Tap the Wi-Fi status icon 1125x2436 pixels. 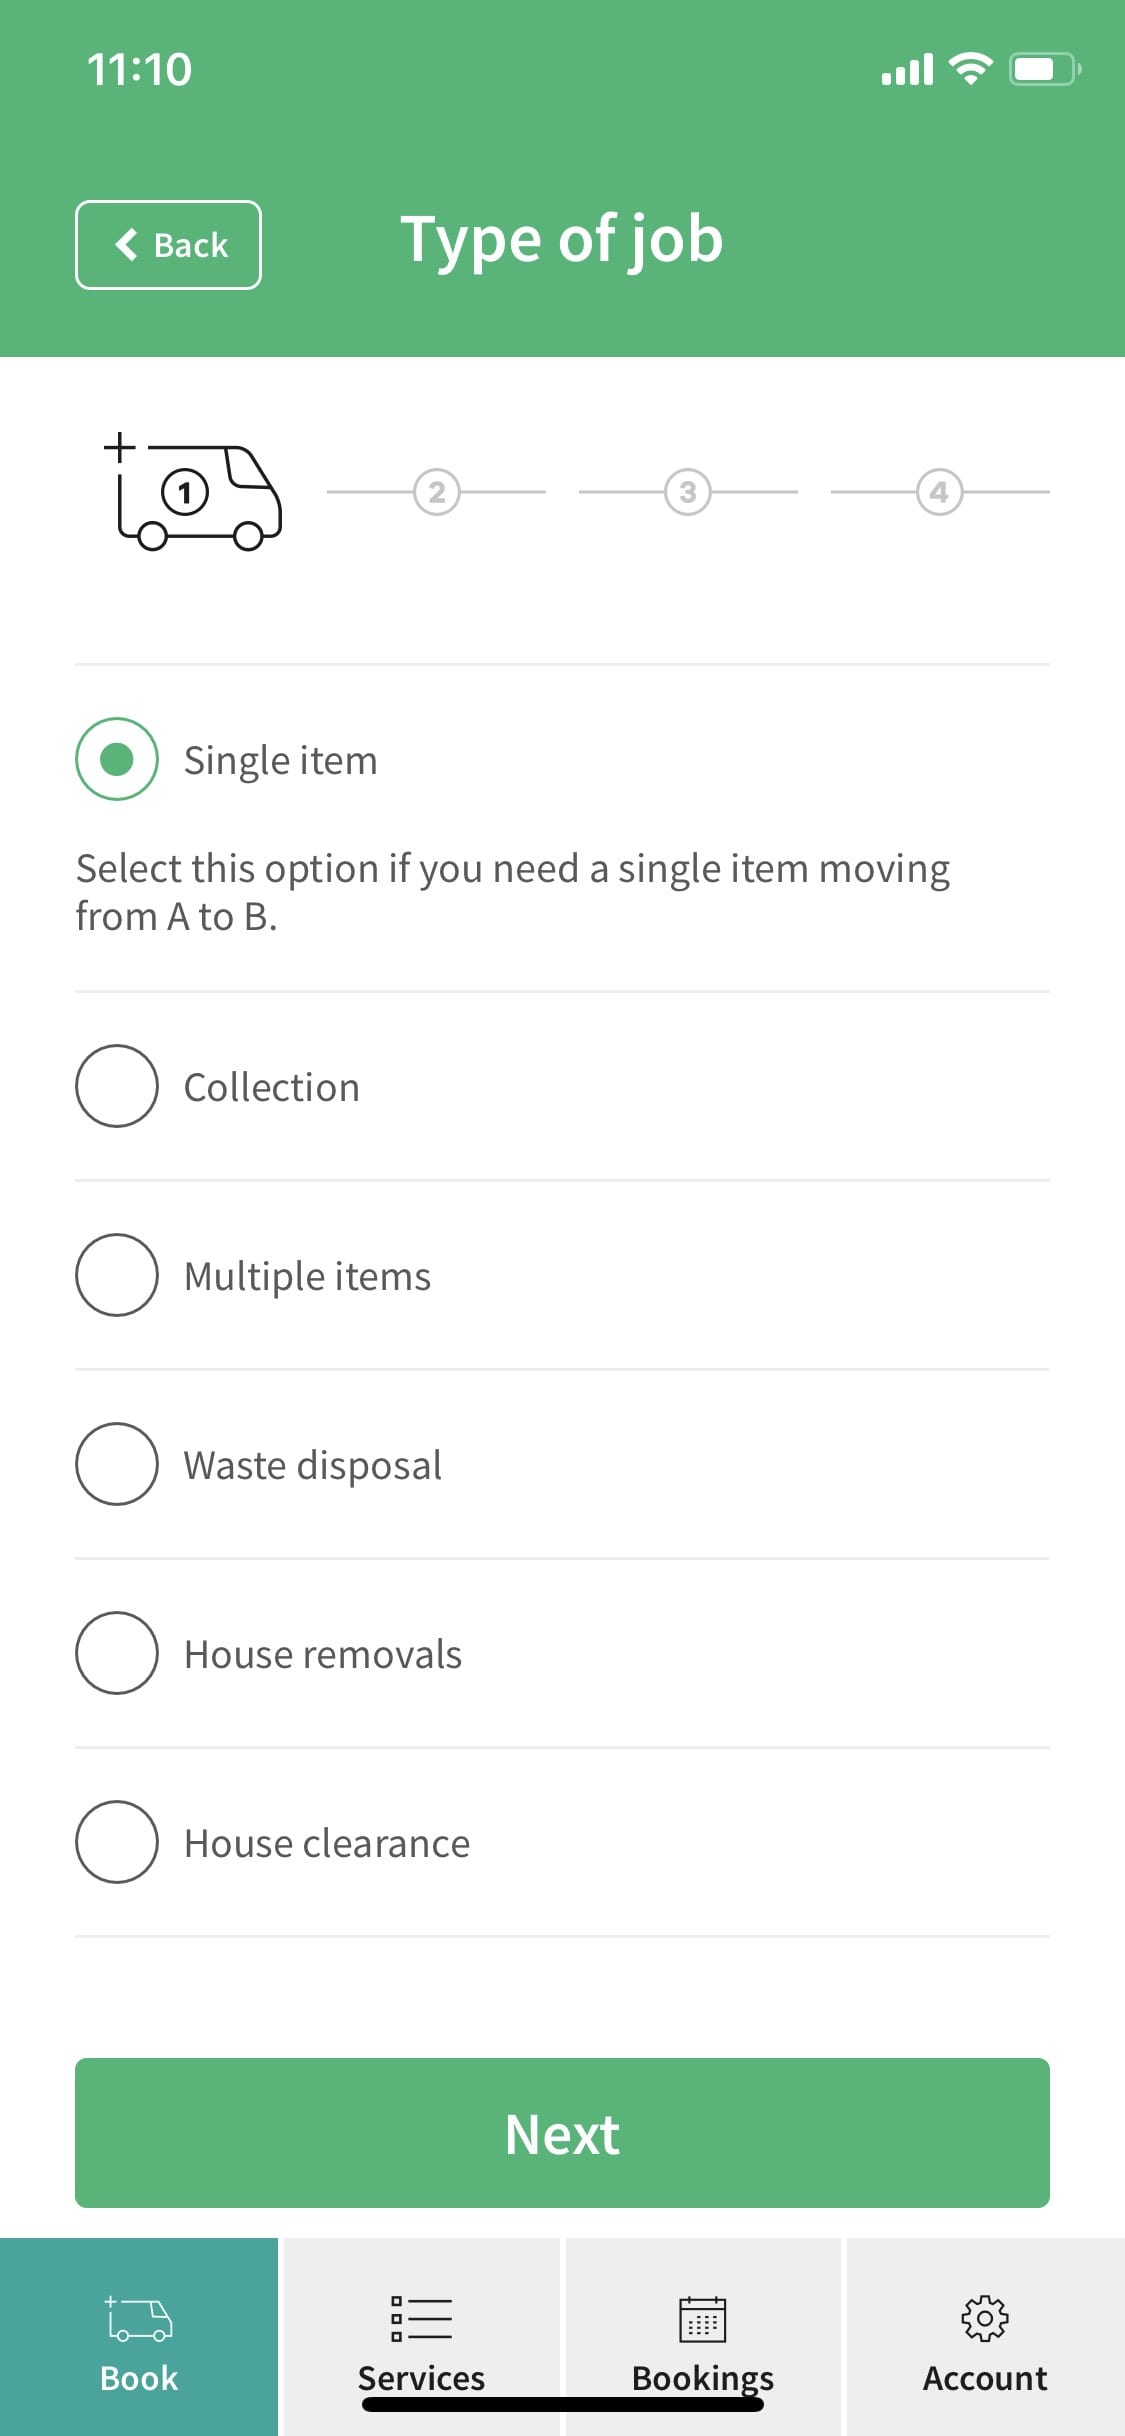970,69
